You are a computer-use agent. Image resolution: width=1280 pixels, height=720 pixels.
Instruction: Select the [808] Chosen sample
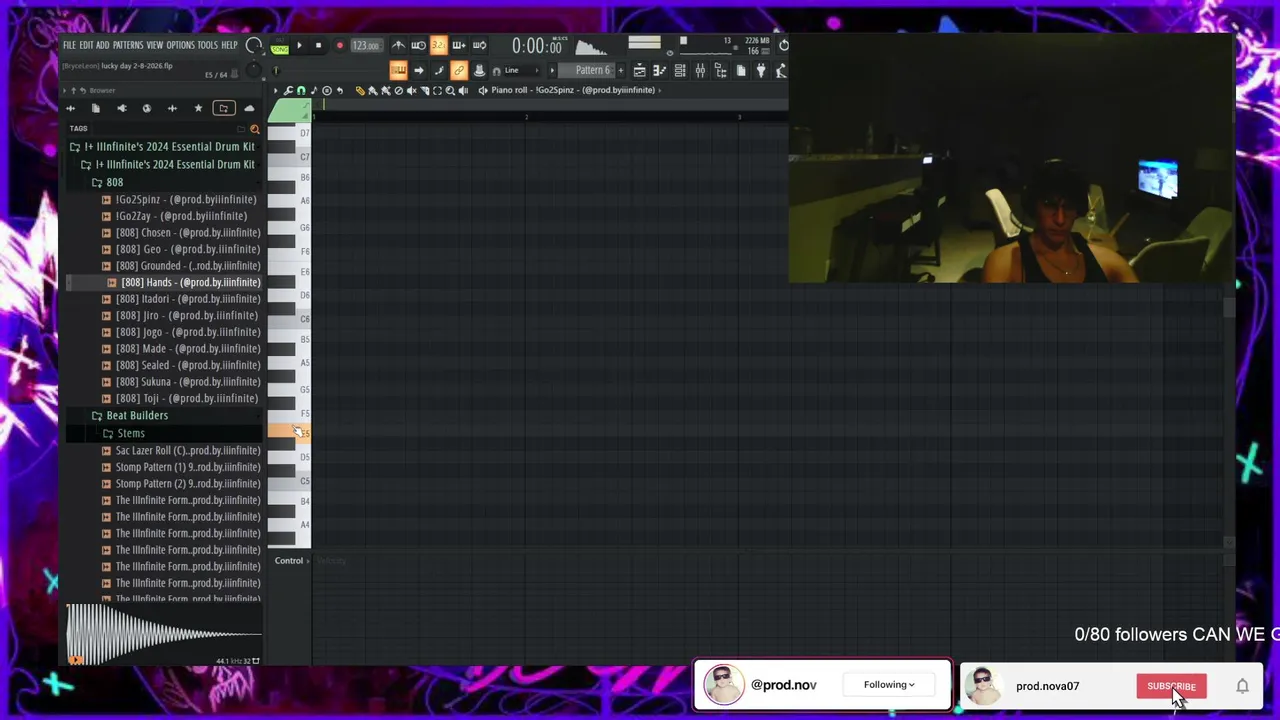[188, 232]
